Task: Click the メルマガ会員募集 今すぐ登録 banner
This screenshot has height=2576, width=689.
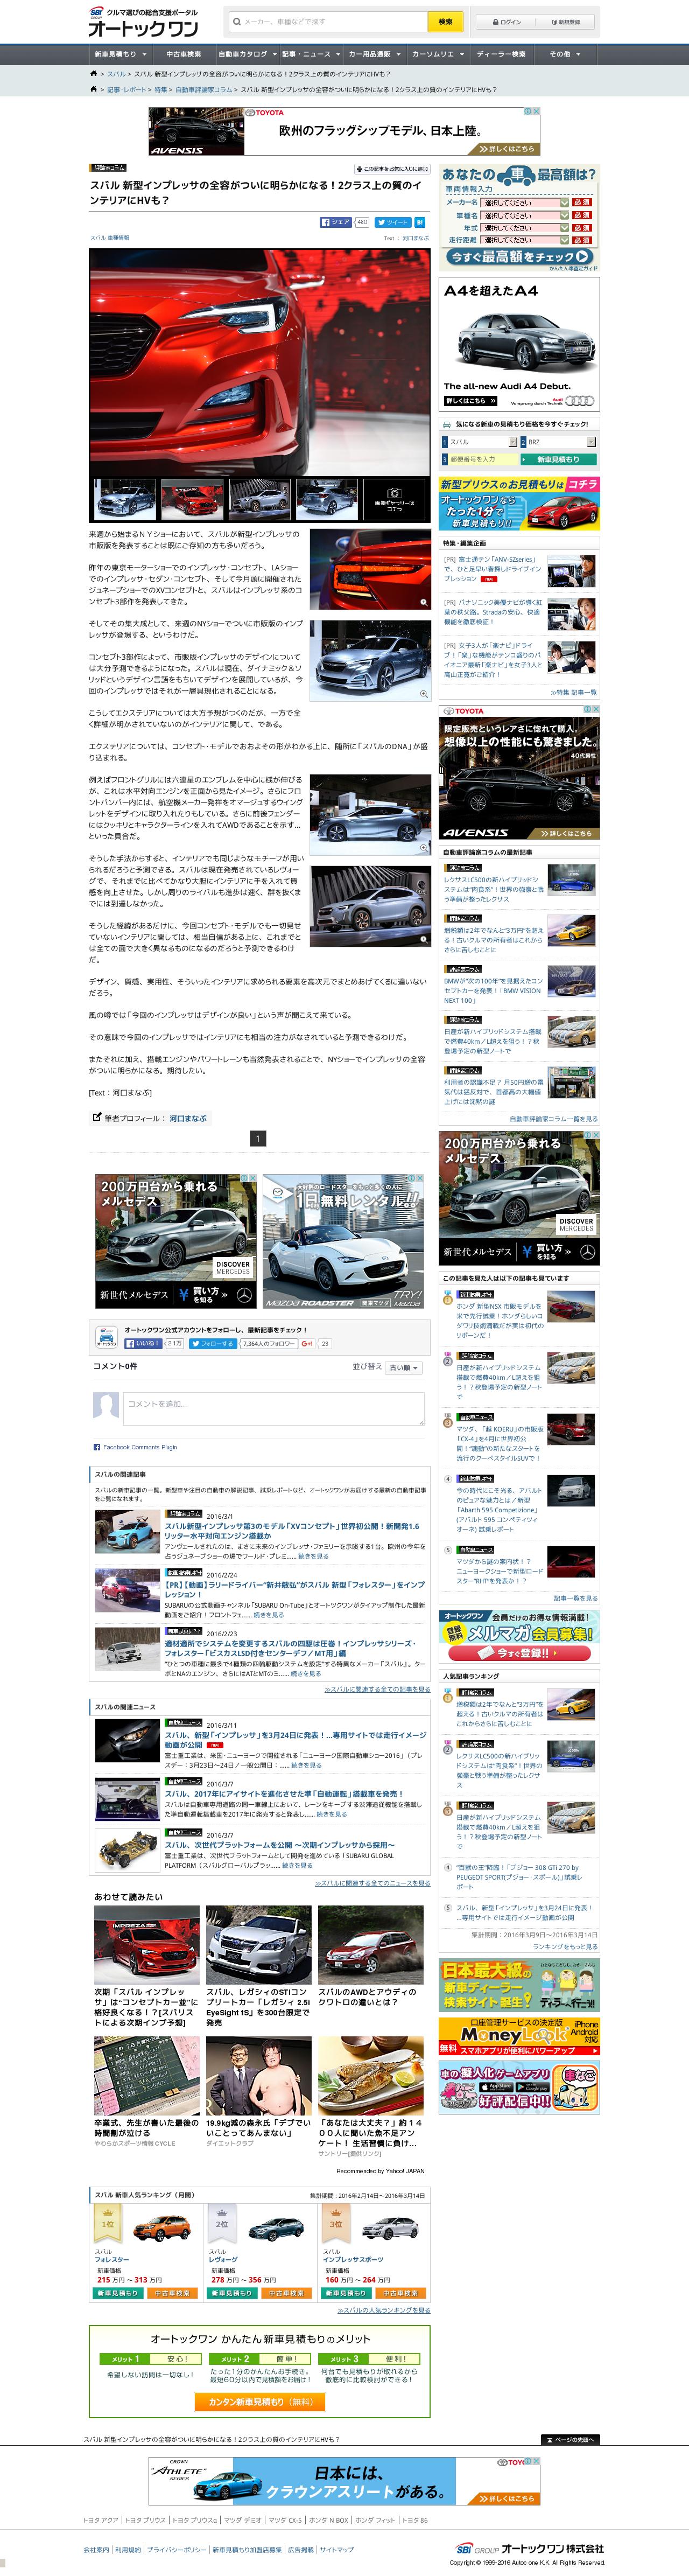Action: (x=519, y=1637)
